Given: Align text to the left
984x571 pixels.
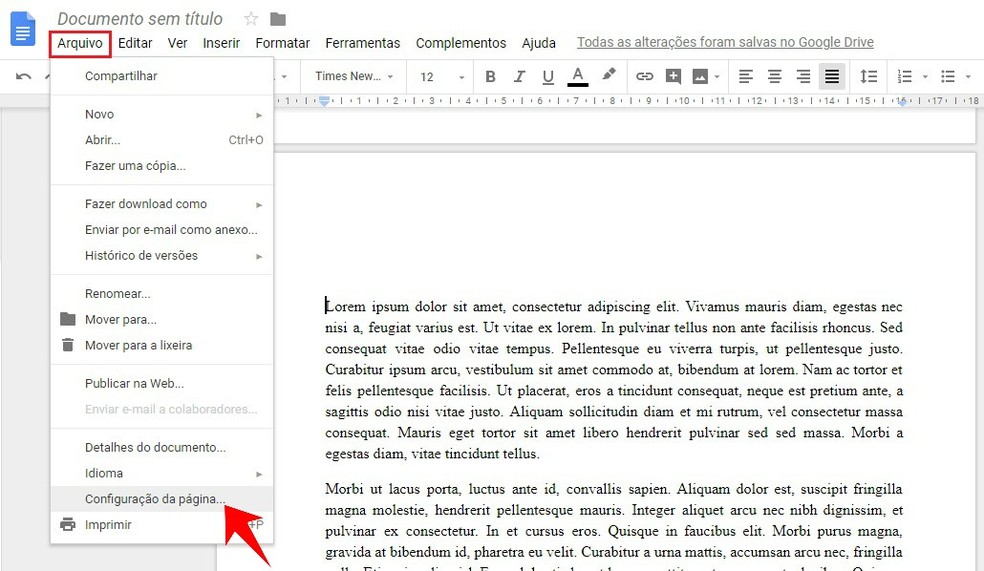Looking at the screenshot, I should tap(745, 77).
